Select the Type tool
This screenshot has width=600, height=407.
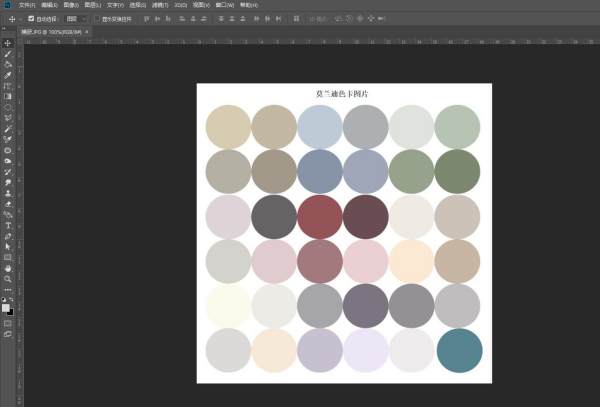click(x=7, y=225)
